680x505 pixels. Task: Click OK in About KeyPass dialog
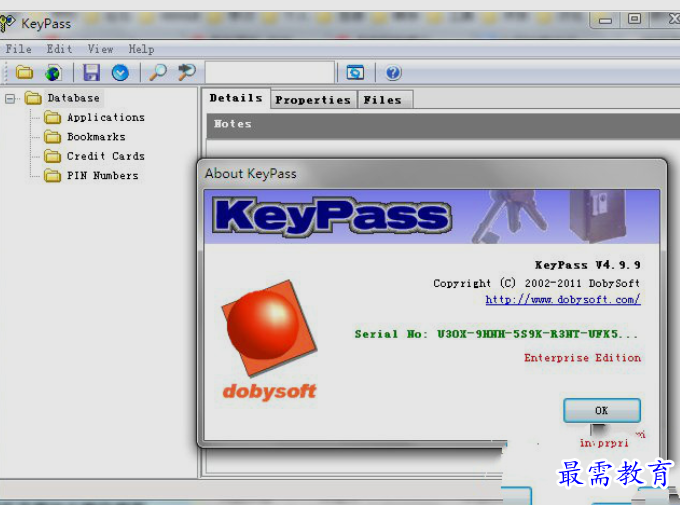point(602,410)
